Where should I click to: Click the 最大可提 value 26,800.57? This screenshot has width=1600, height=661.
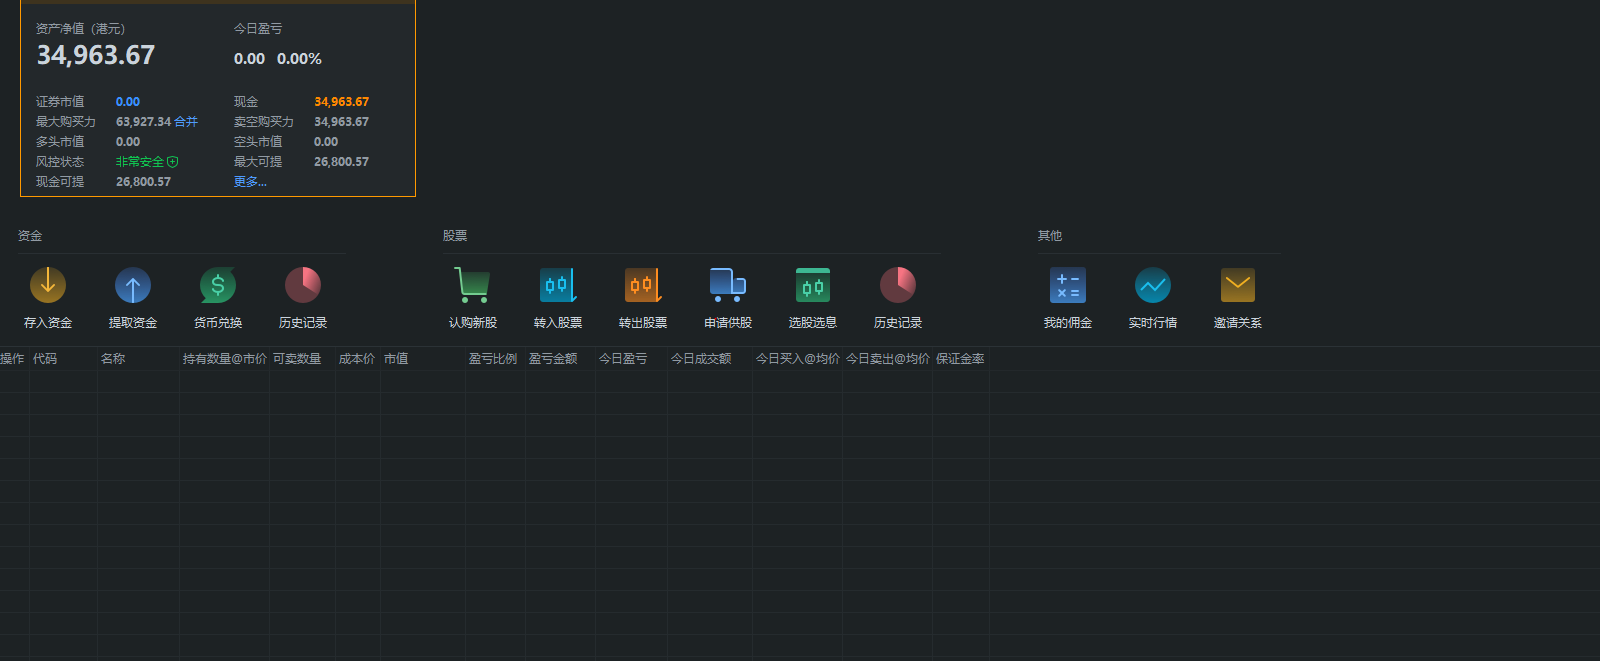coord(341,162)
